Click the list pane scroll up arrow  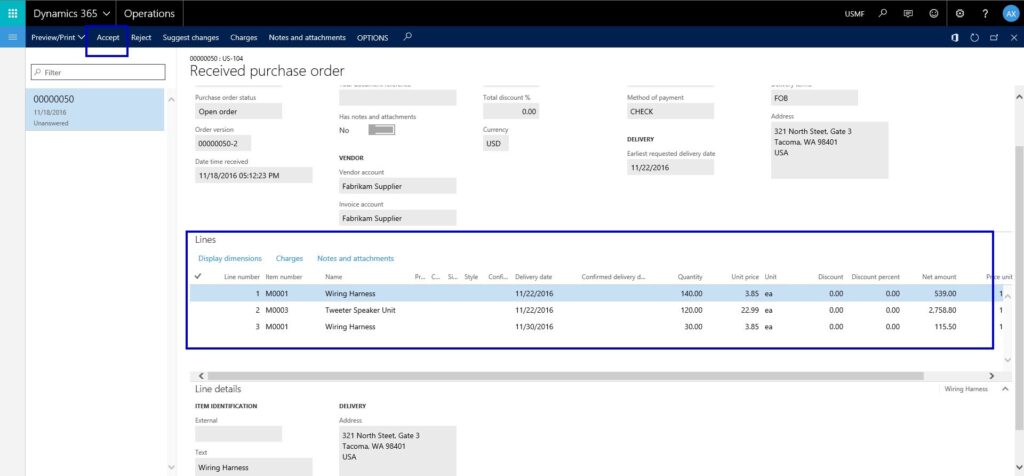coord(172,100)
